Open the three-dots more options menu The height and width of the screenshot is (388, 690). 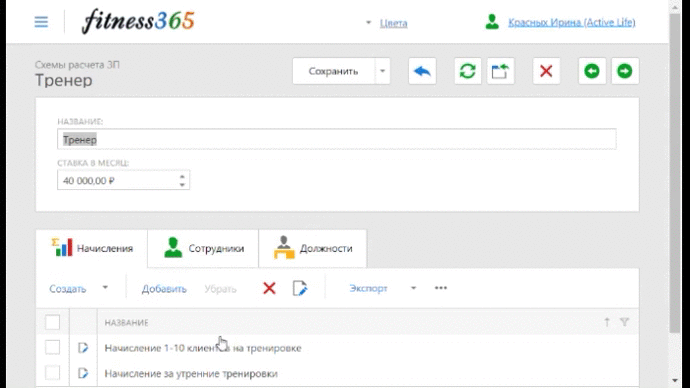(x=440, y=288)
